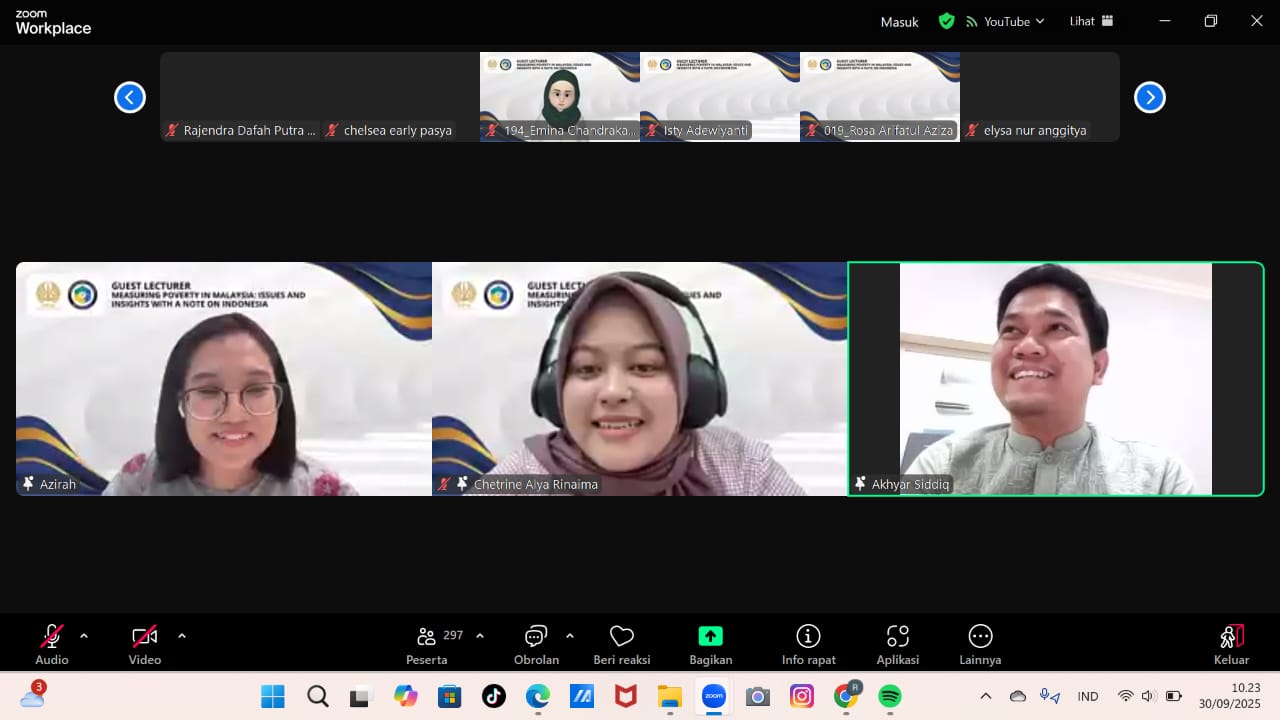Open Info rapat meeting information

click(808, 643)
